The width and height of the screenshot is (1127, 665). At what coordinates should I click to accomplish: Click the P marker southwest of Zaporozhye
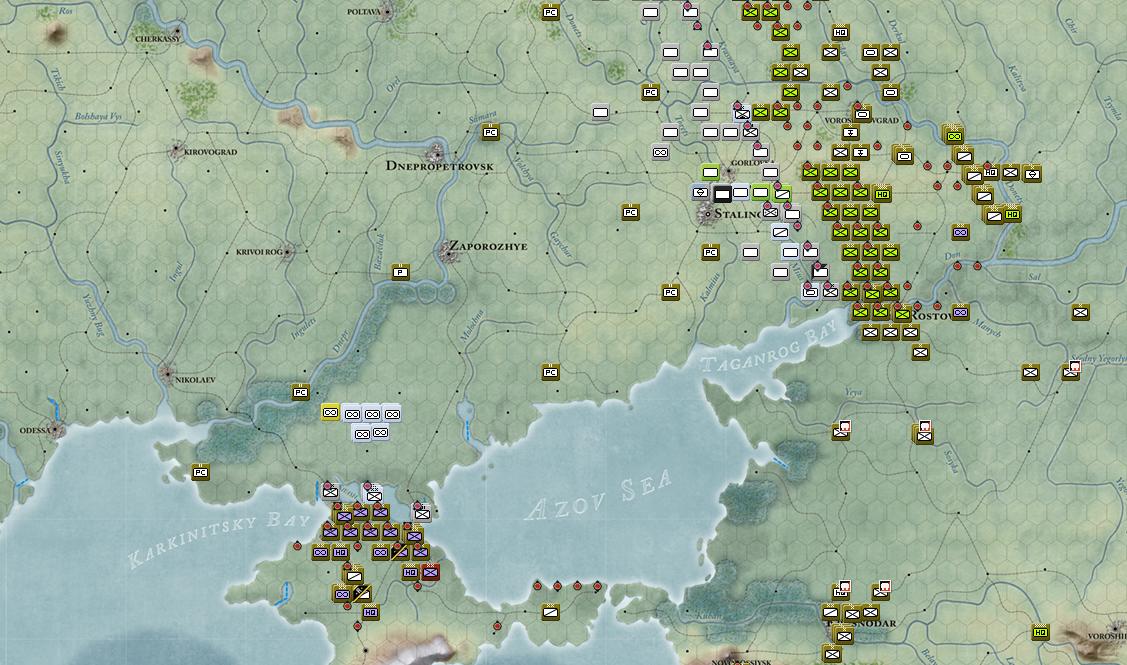click(x=400, y=272)
